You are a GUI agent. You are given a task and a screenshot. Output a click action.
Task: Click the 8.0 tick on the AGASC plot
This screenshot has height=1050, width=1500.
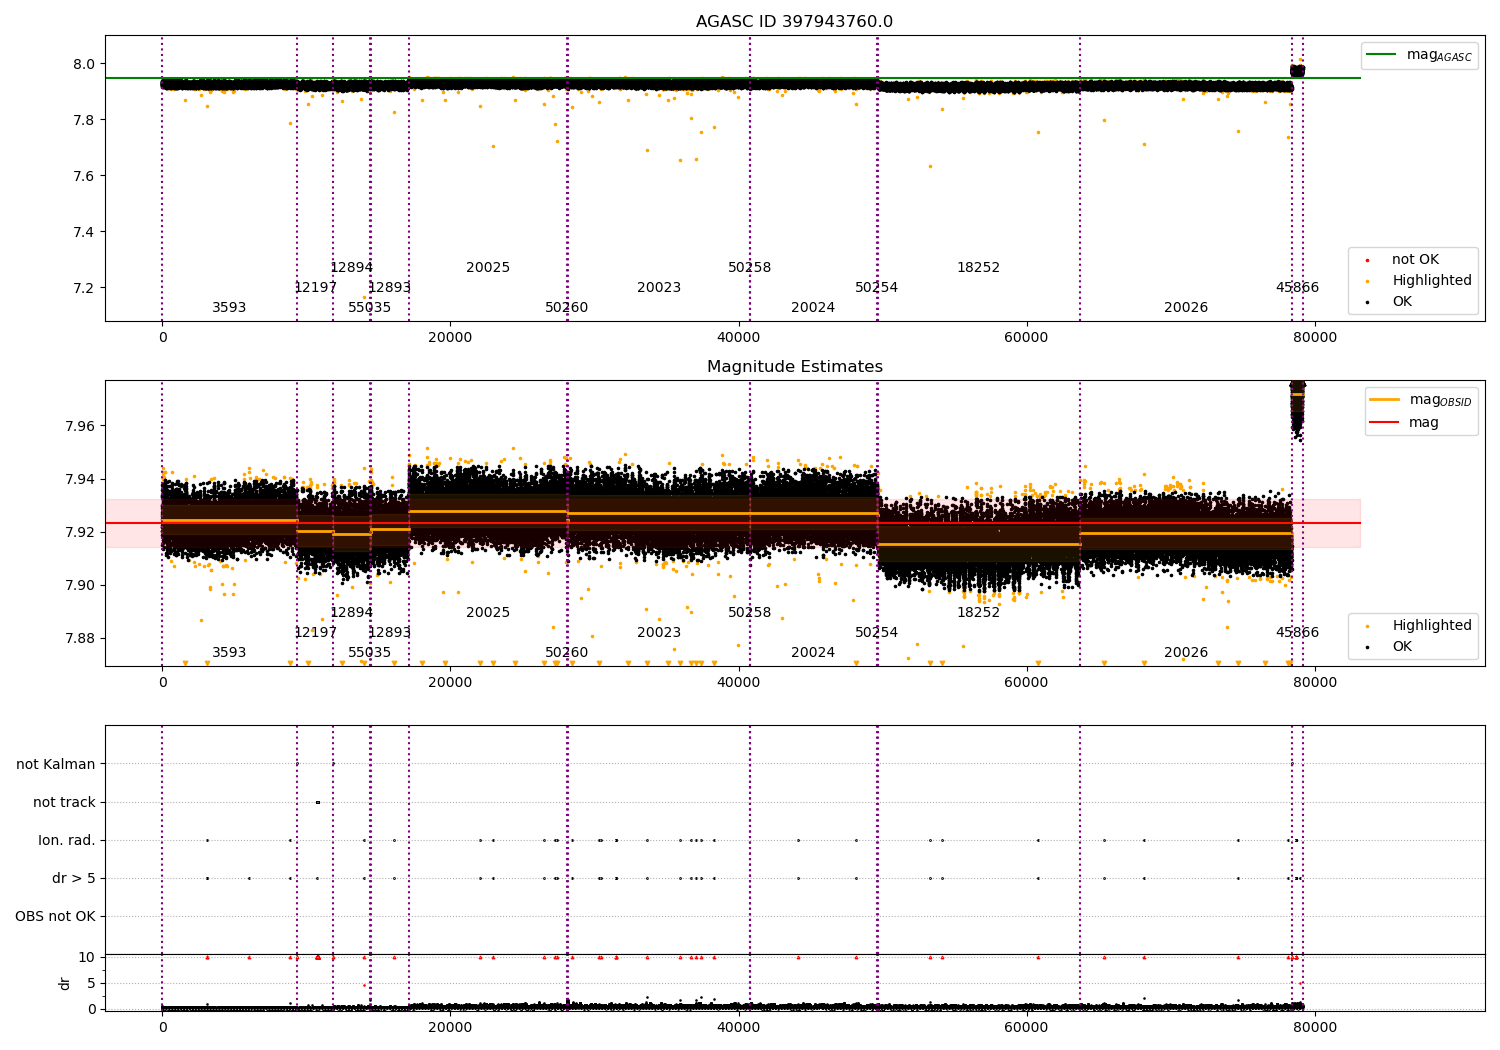(84, 64)
